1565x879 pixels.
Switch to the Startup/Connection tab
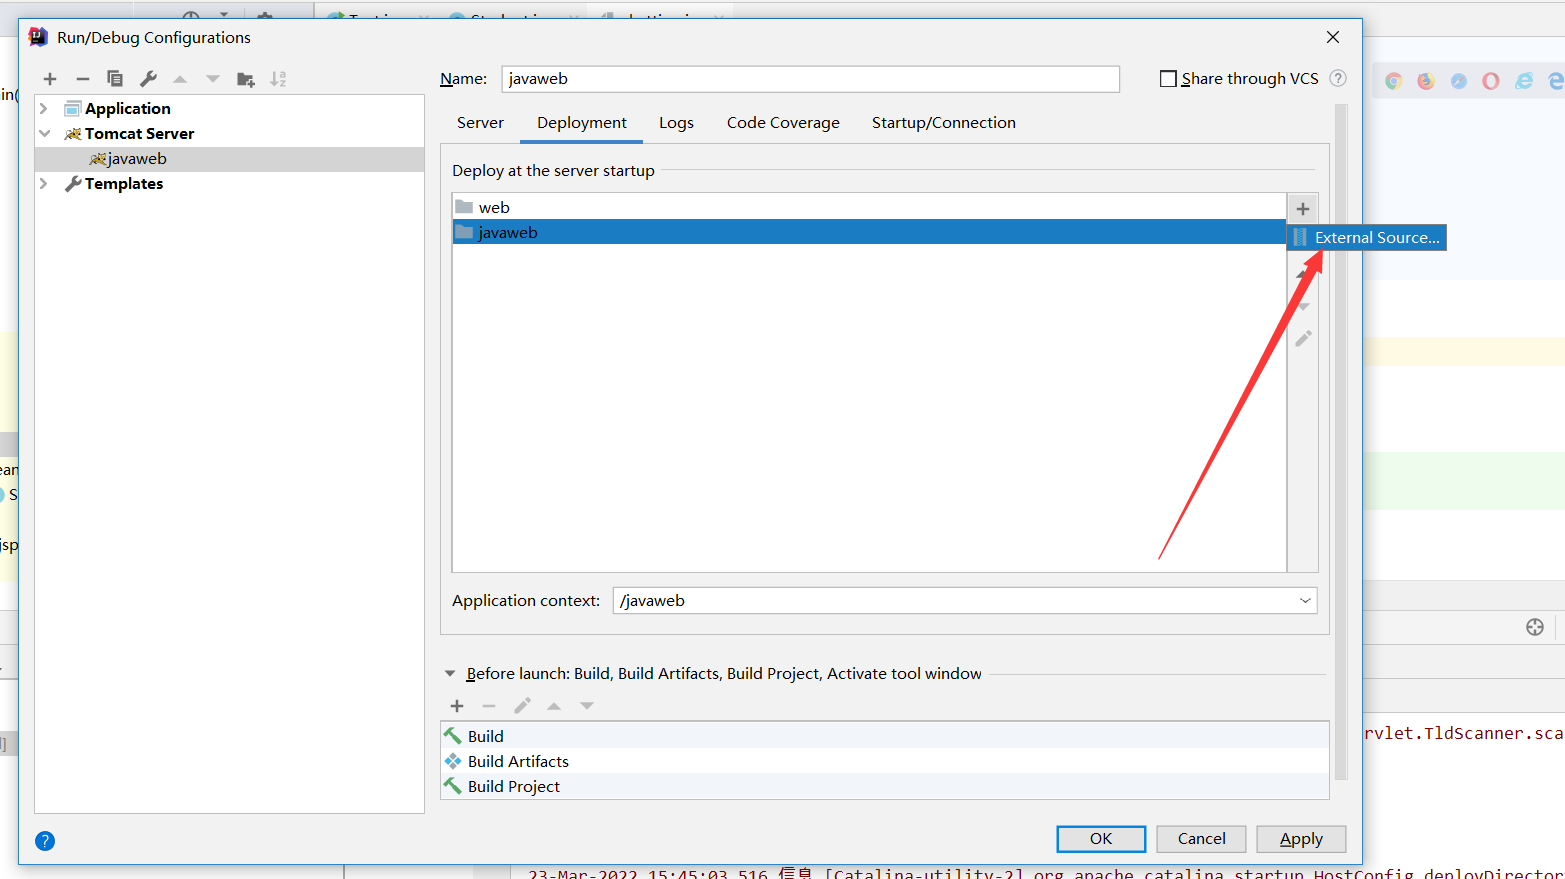coord(943,122)
